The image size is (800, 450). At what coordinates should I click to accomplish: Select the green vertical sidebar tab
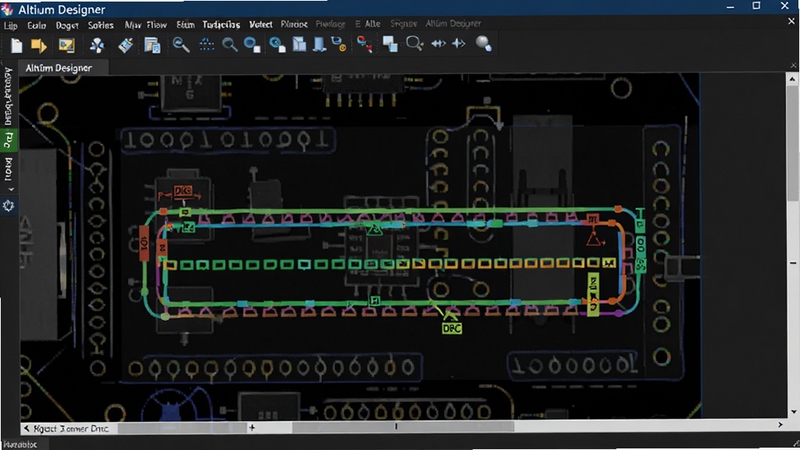pos(8,140)
